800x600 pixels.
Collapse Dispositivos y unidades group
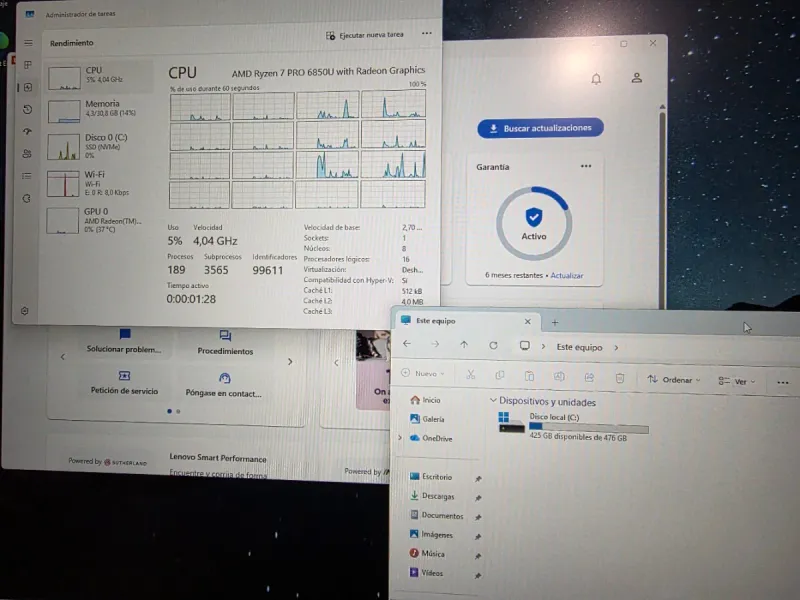tap(493, 401)
